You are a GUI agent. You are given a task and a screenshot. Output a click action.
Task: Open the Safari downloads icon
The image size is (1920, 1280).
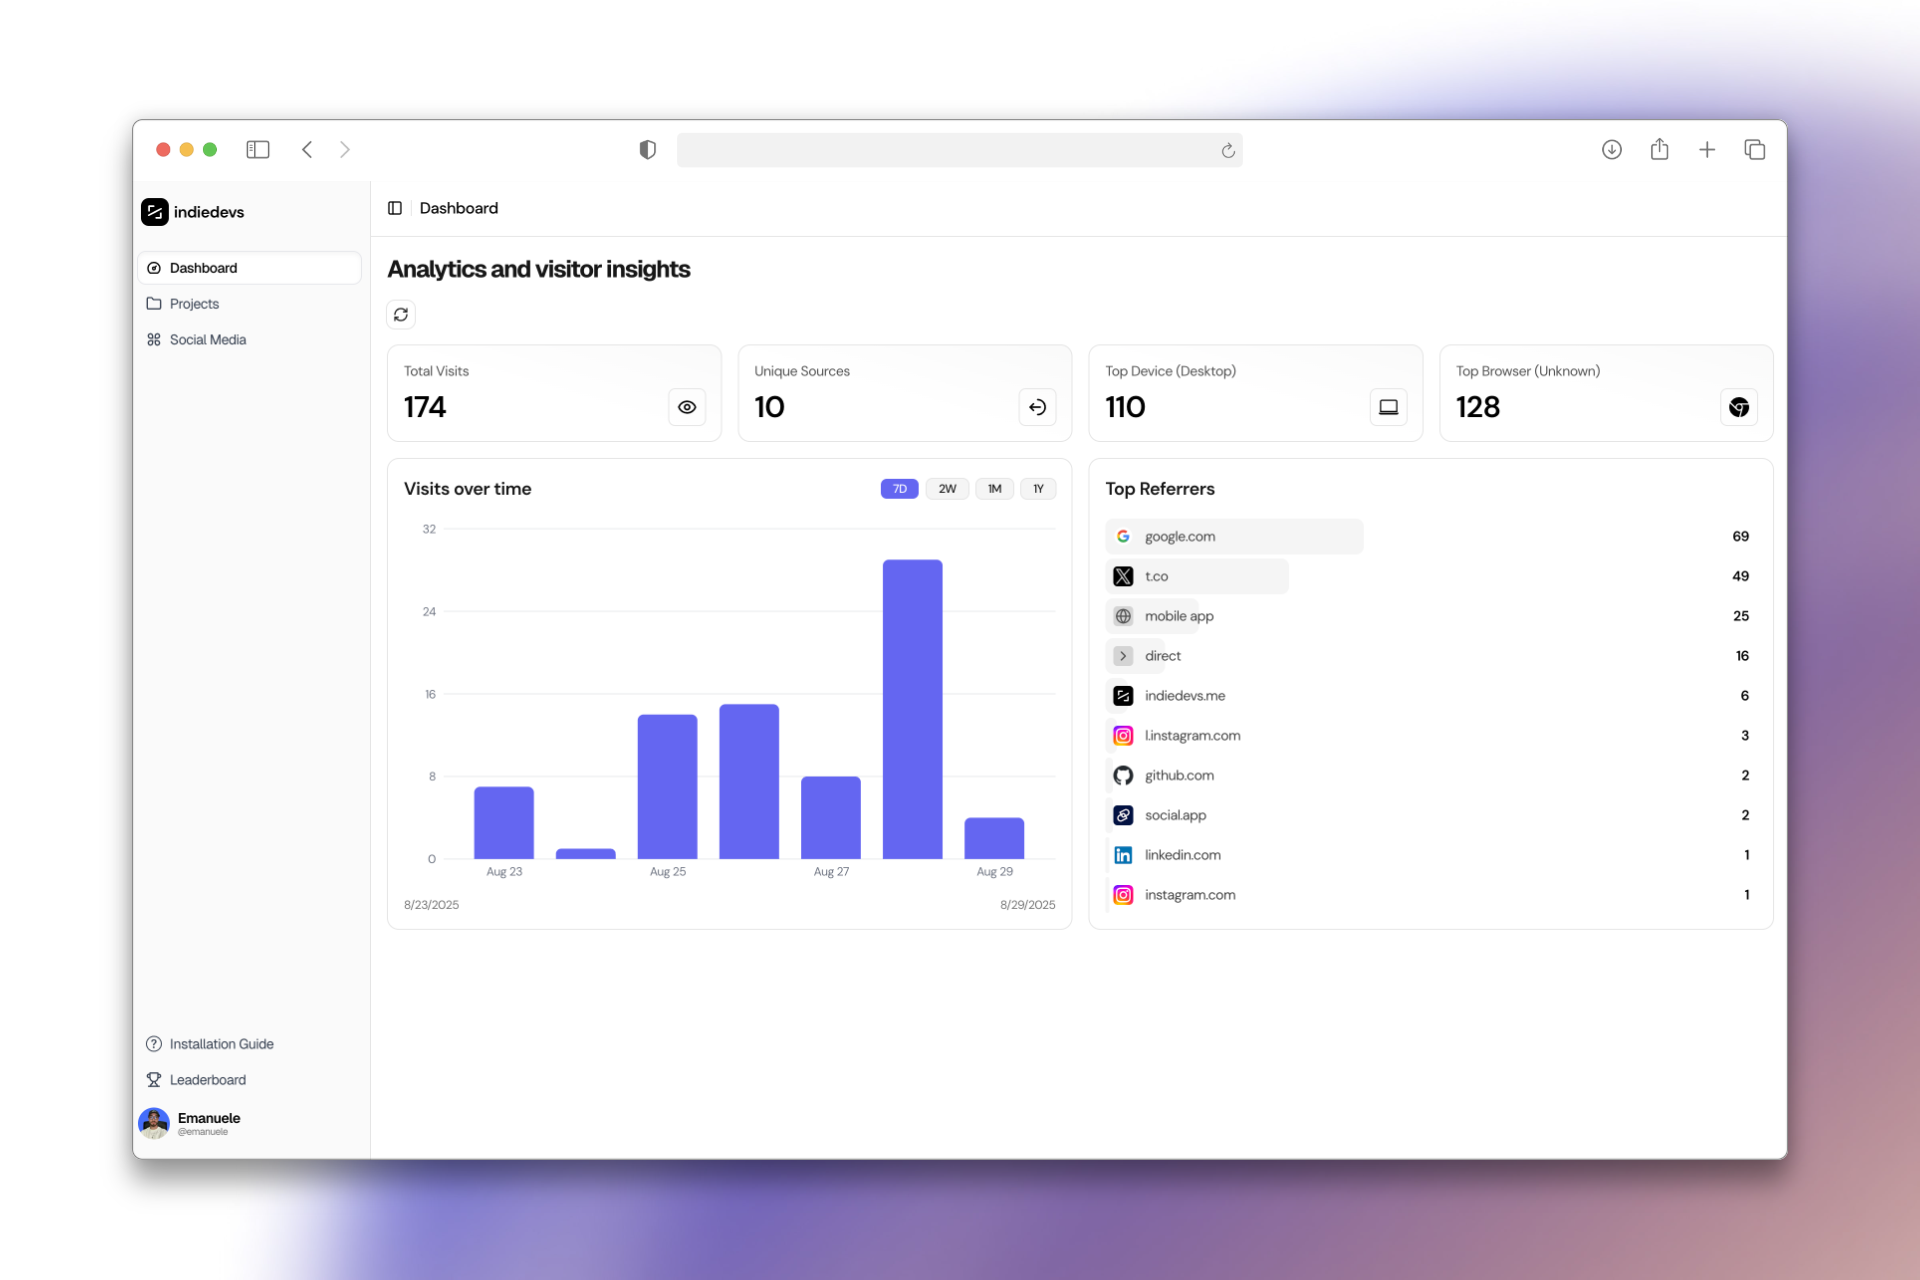pos(1611,150)
